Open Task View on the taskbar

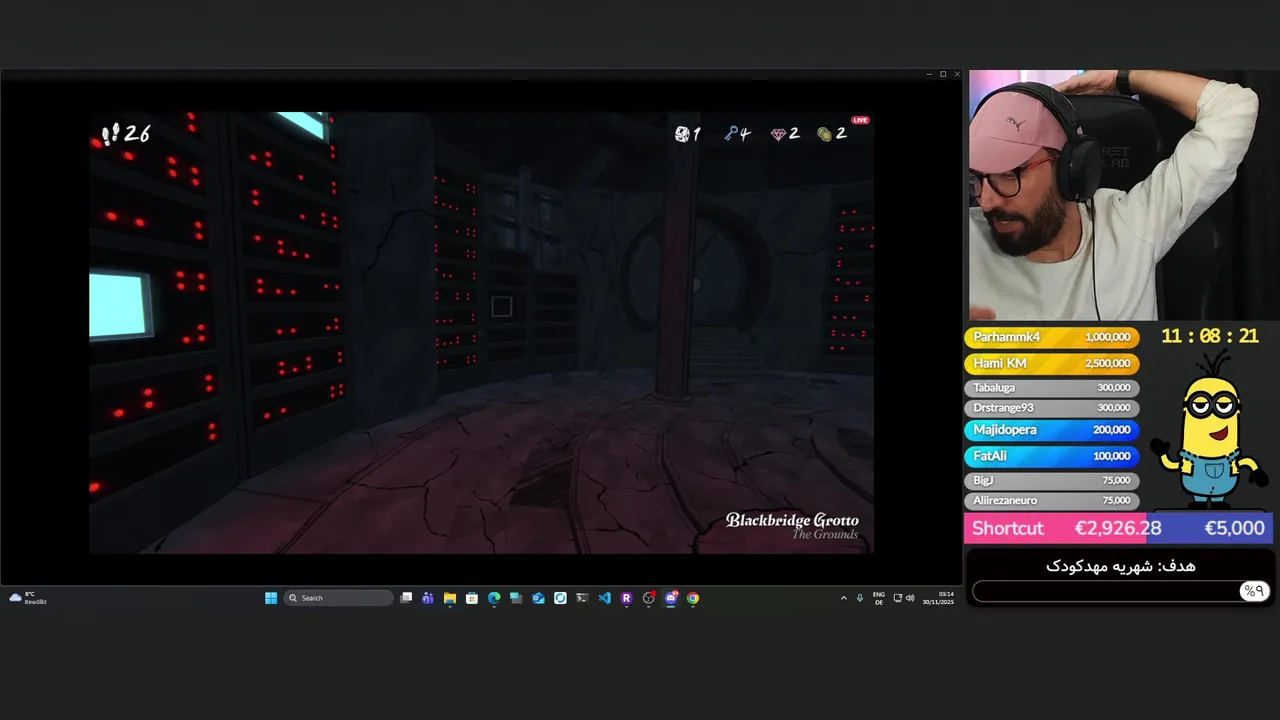[406, 598]
